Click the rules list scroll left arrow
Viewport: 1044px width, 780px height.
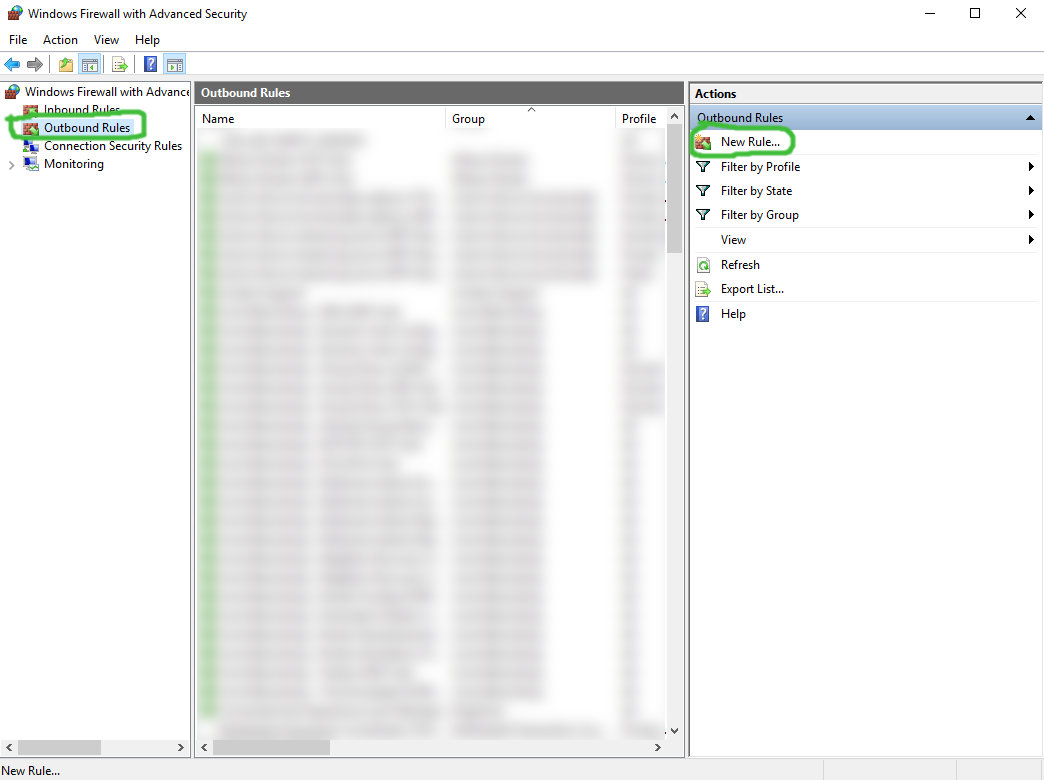click(x=204, y=747)
